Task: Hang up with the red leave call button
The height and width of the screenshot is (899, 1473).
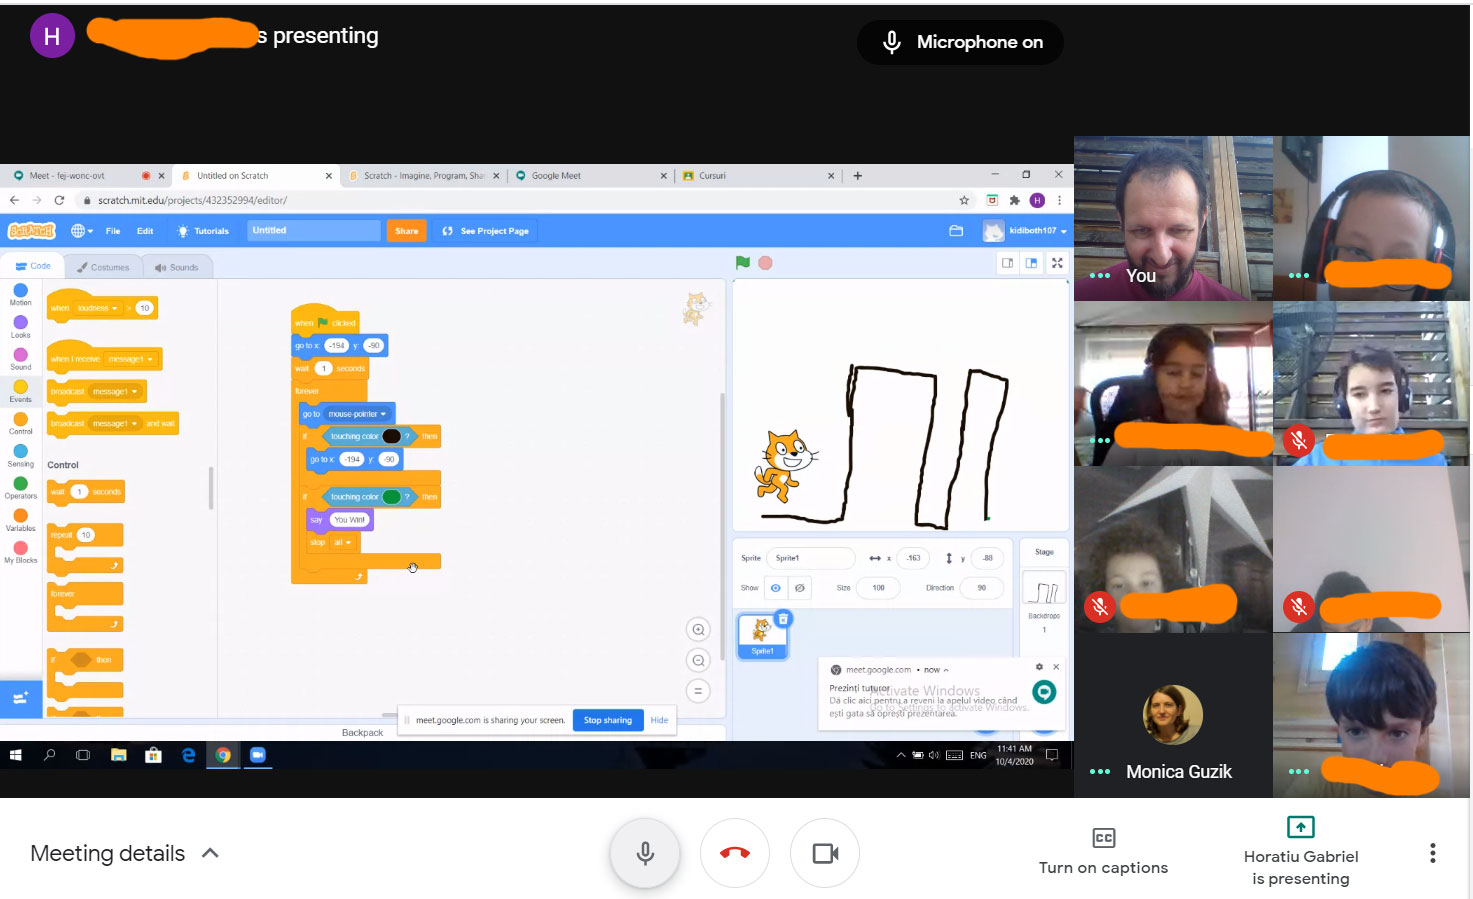Action: click(735, 853)
